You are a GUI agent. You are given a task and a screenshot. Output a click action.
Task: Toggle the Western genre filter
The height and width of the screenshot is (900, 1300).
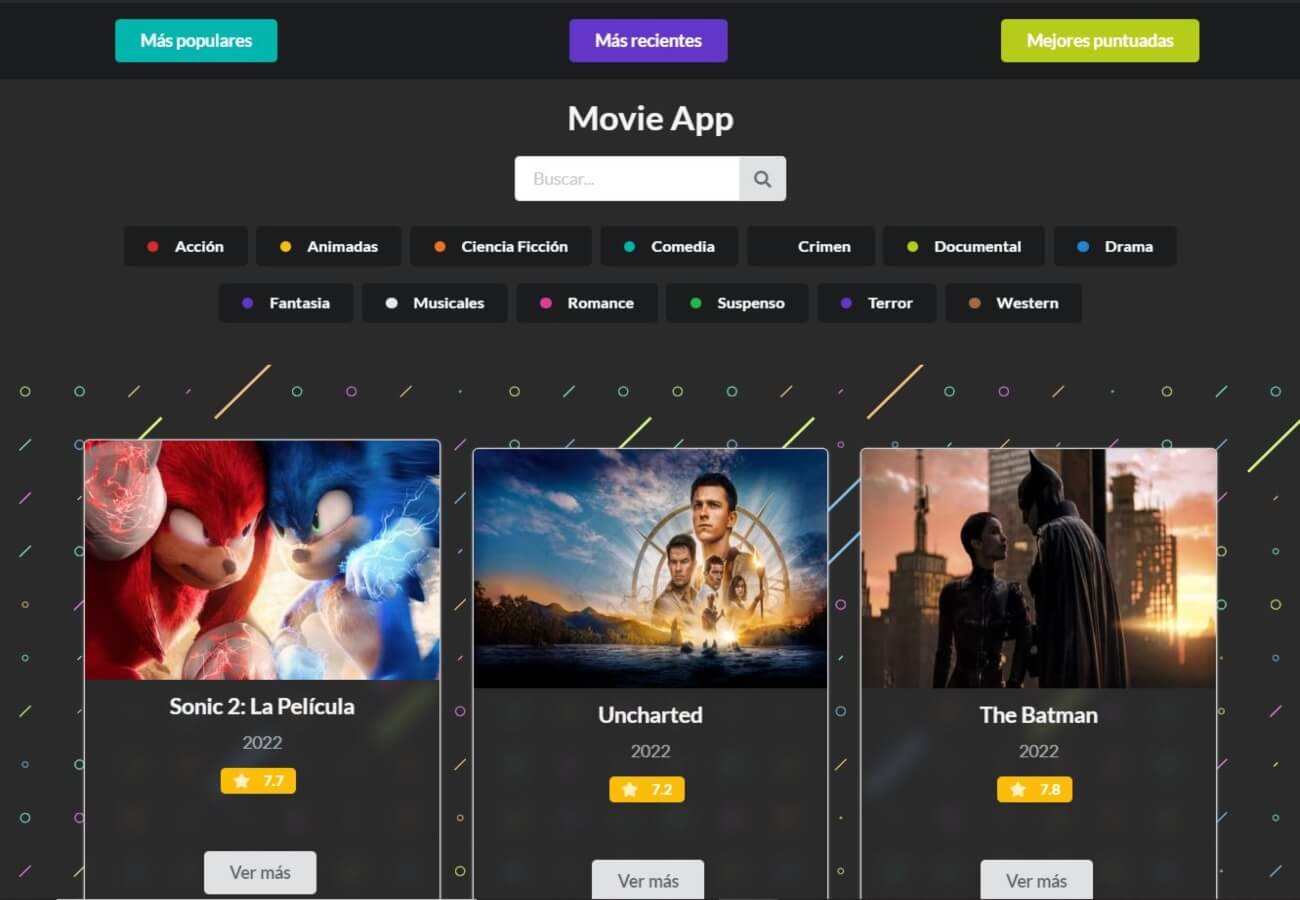click(1013, 303)
